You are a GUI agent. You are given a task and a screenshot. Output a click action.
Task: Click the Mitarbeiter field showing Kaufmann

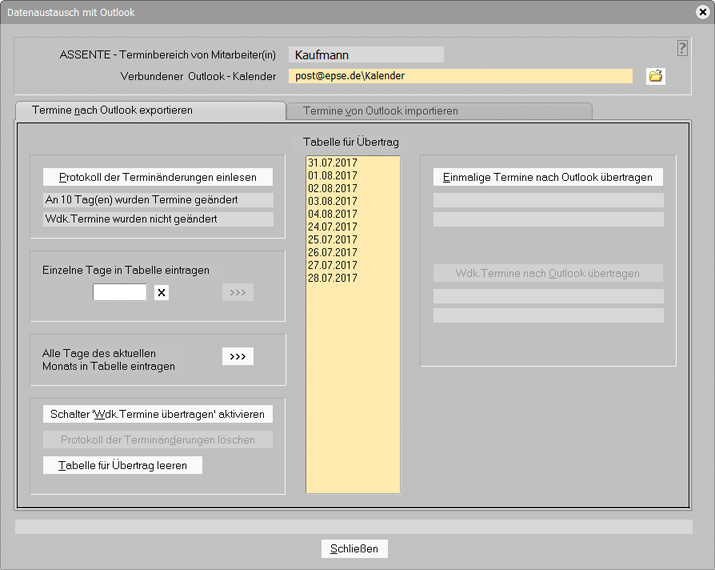point(366,55)
